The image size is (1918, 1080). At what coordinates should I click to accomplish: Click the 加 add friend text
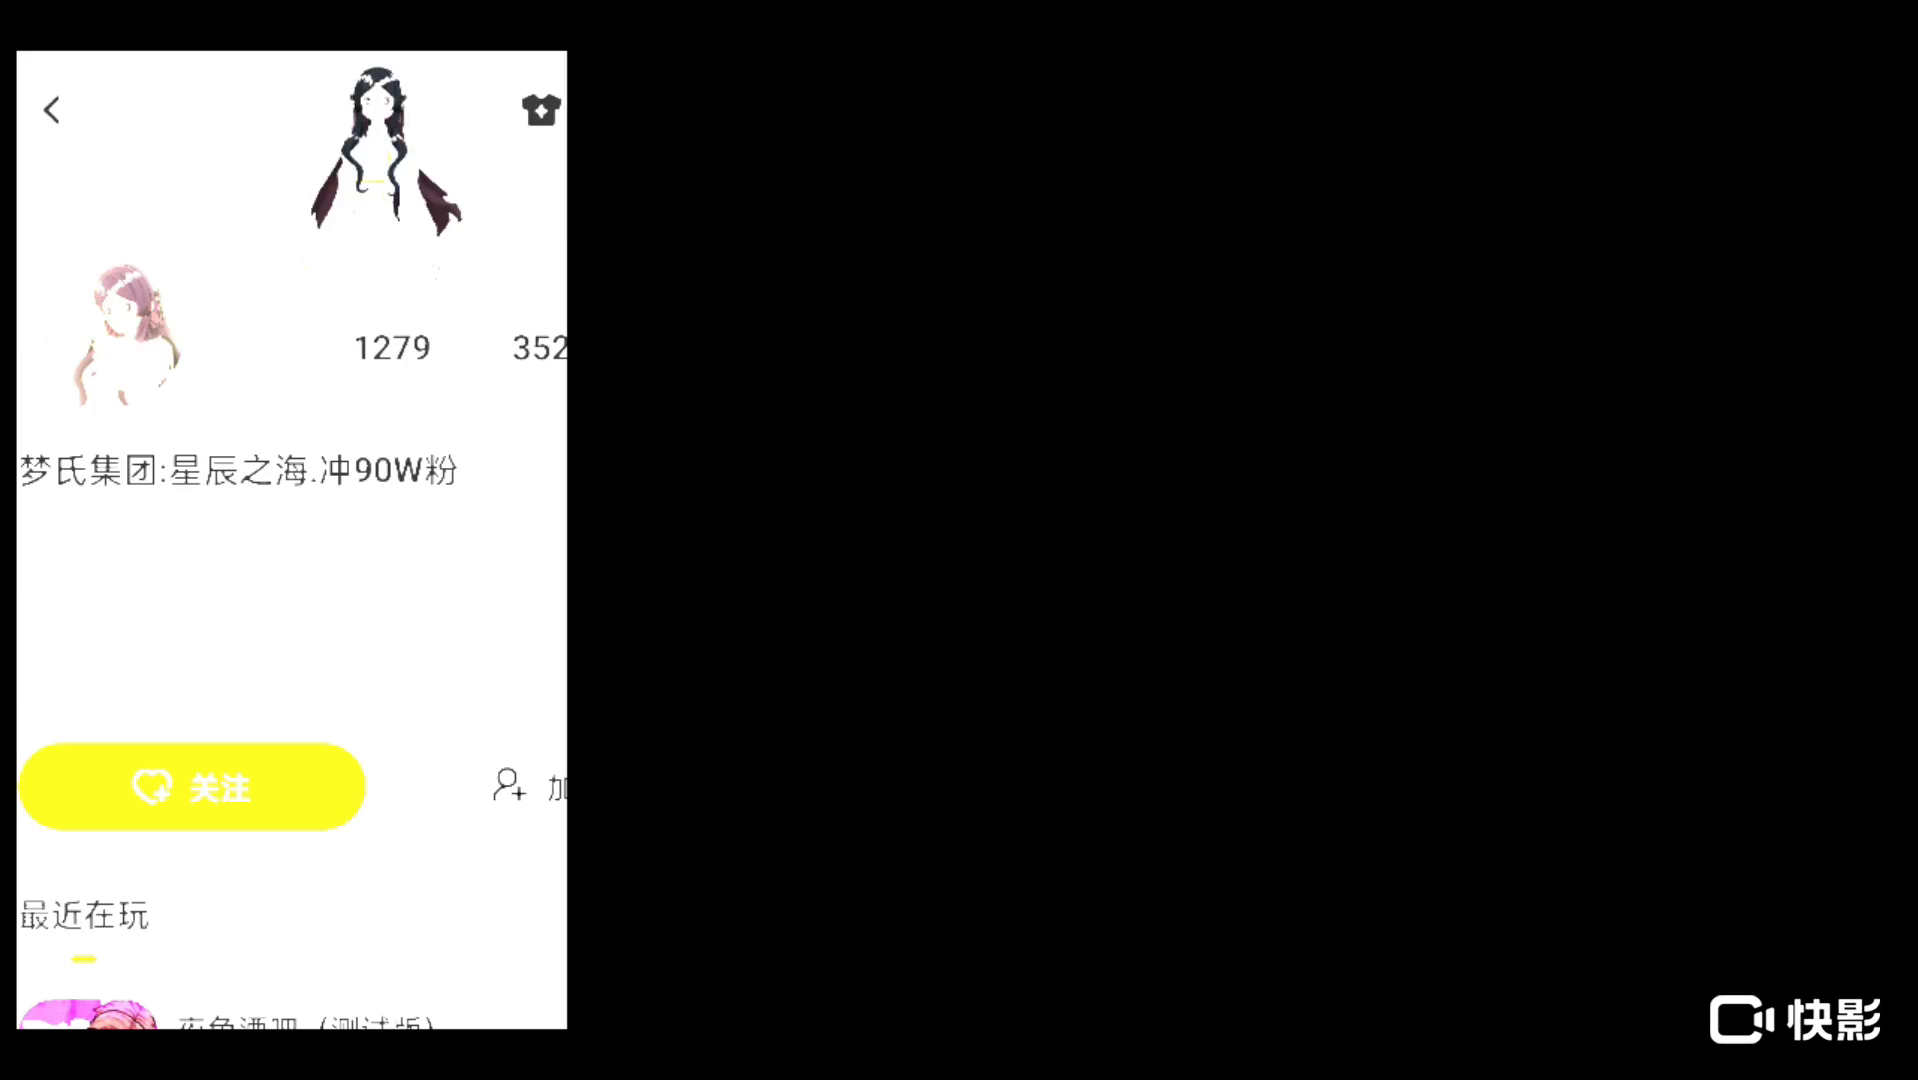(557, 788)
